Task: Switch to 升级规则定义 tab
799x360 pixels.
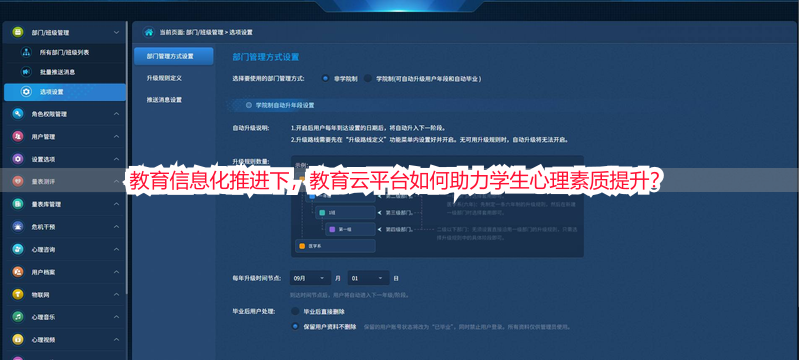Action: (164, 78)
